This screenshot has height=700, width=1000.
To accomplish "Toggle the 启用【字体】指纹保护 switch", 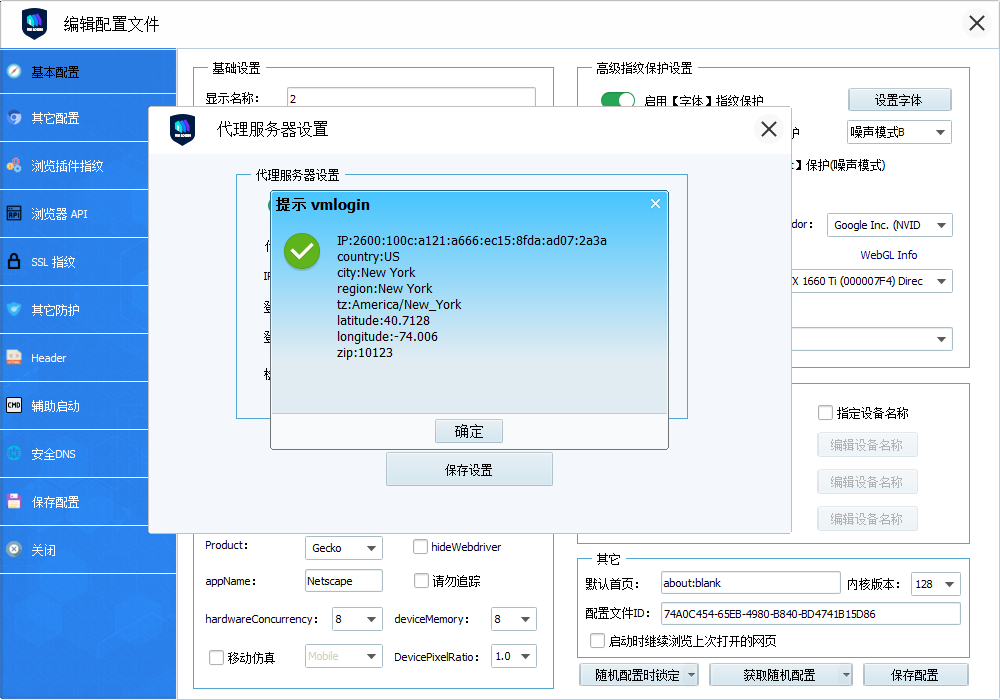I will [618, 100].
